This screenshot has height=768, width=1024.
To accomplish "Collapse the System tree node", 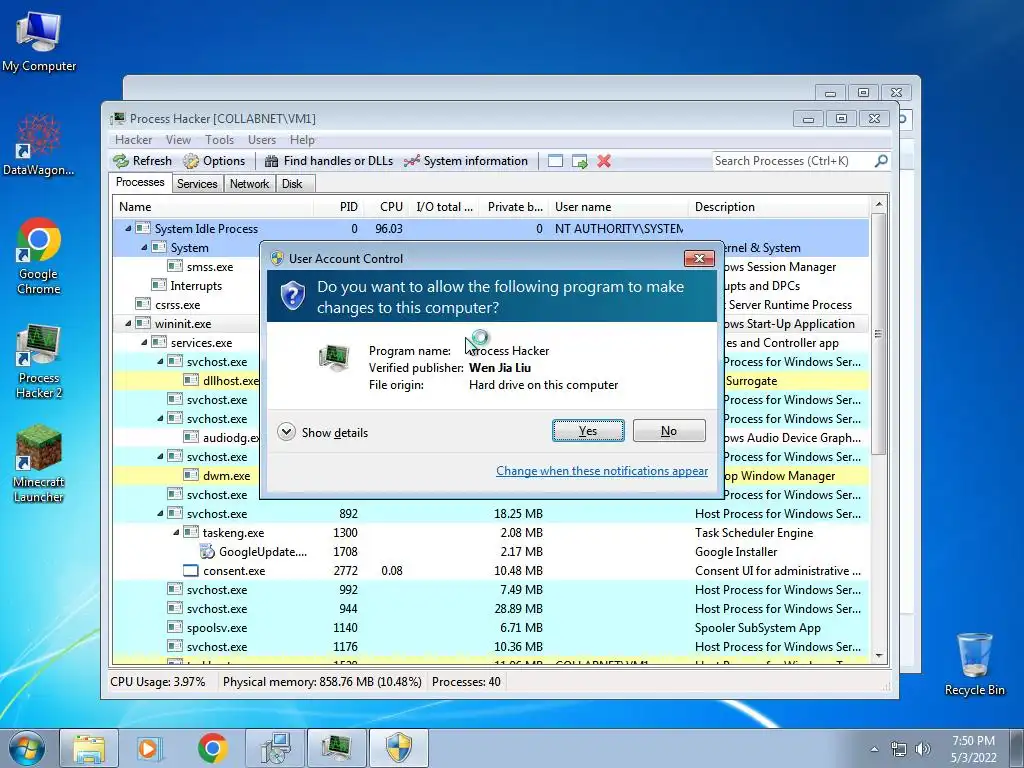I will tap(144, 248).
